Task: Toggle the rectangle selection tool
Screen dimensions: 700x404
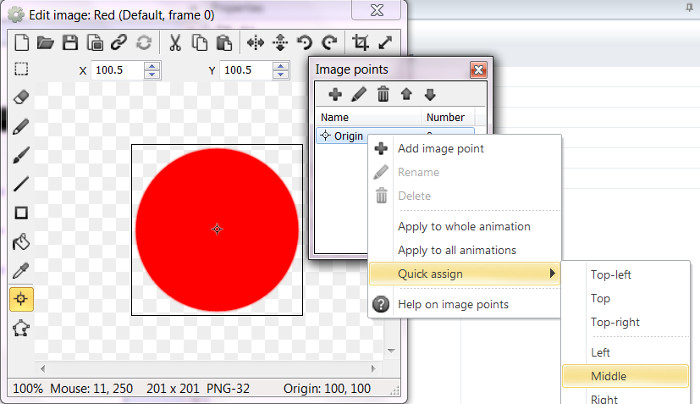Action: (x=21, y=70)
